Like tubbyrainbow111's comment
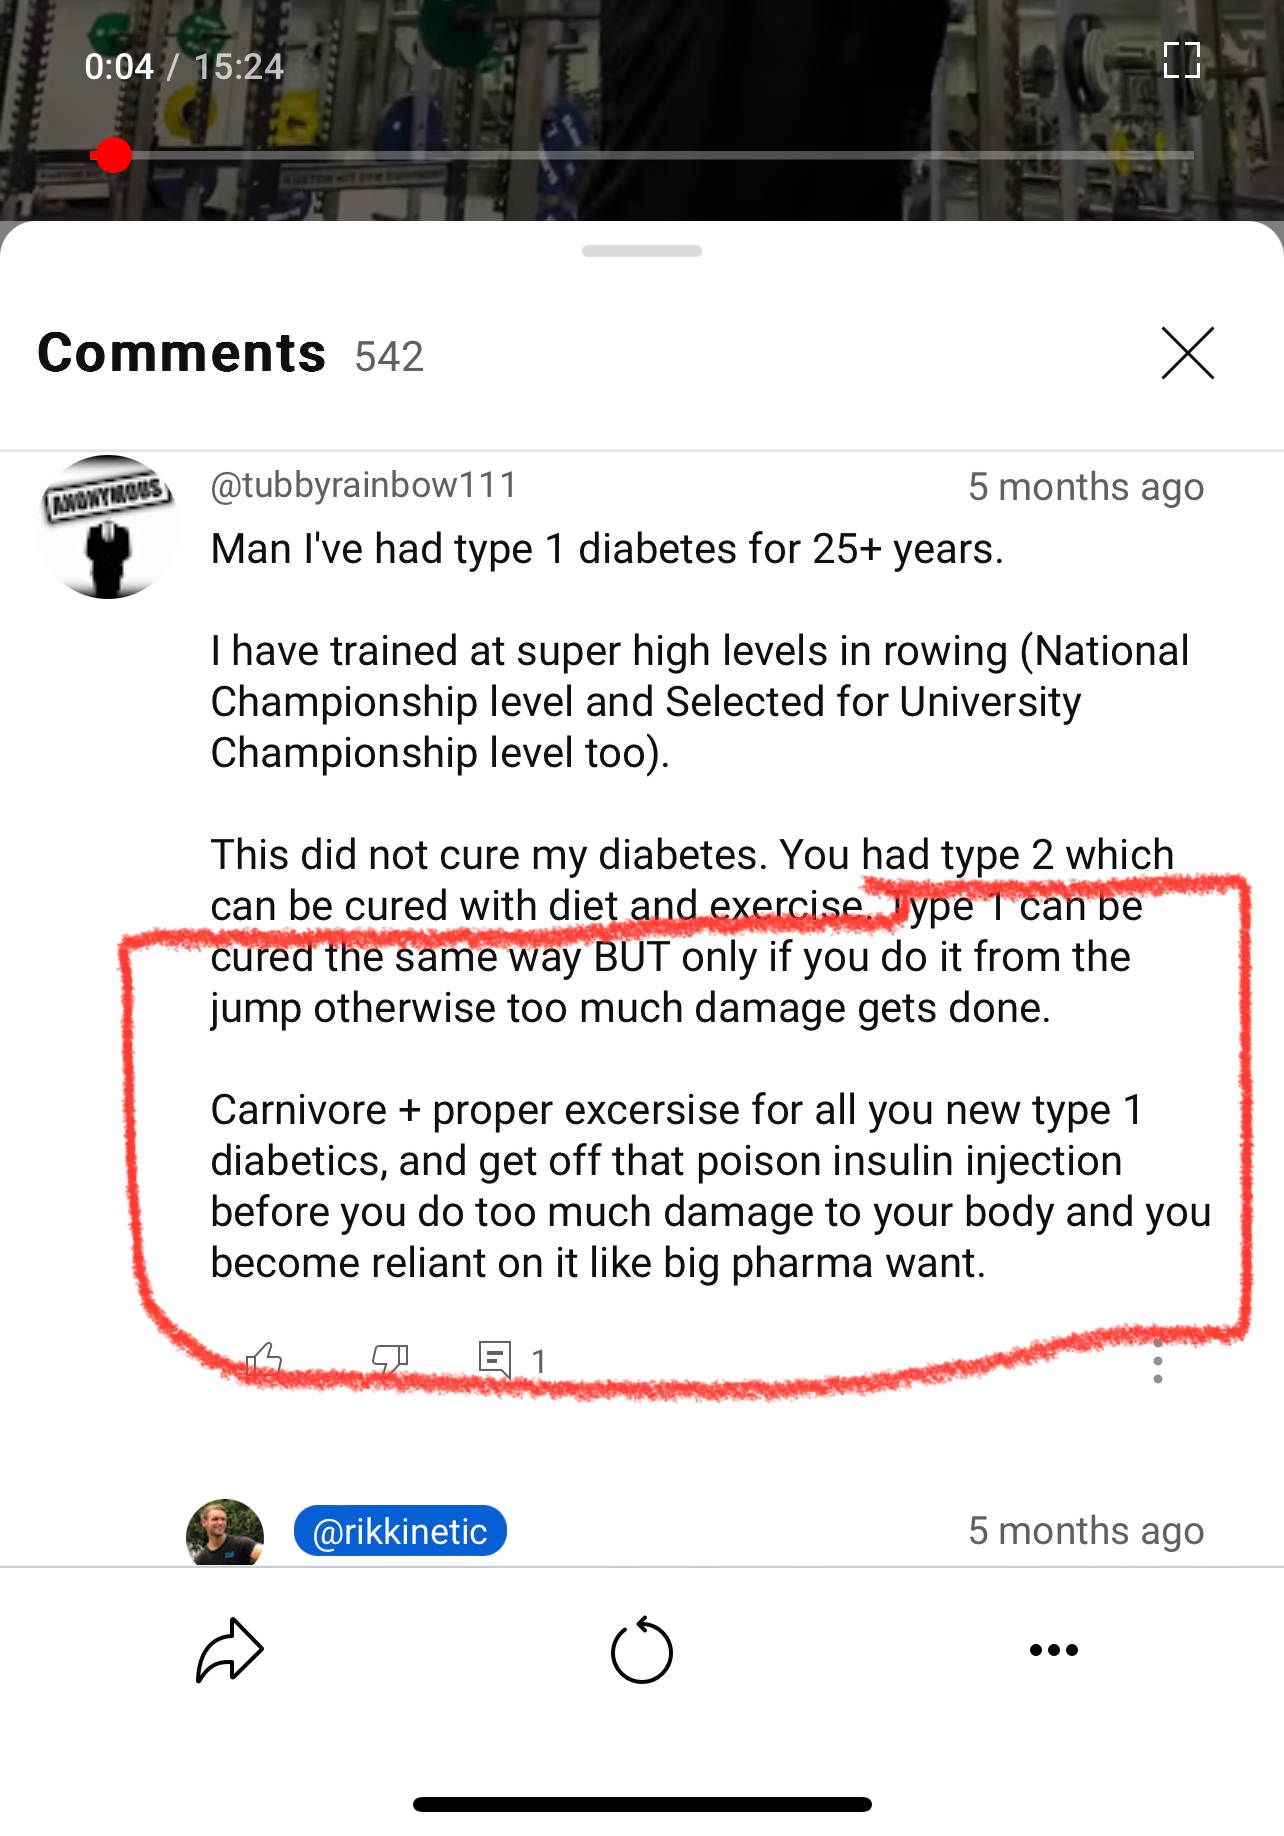Viewport: 1284px width, 1836px height. coord(265,1360)
